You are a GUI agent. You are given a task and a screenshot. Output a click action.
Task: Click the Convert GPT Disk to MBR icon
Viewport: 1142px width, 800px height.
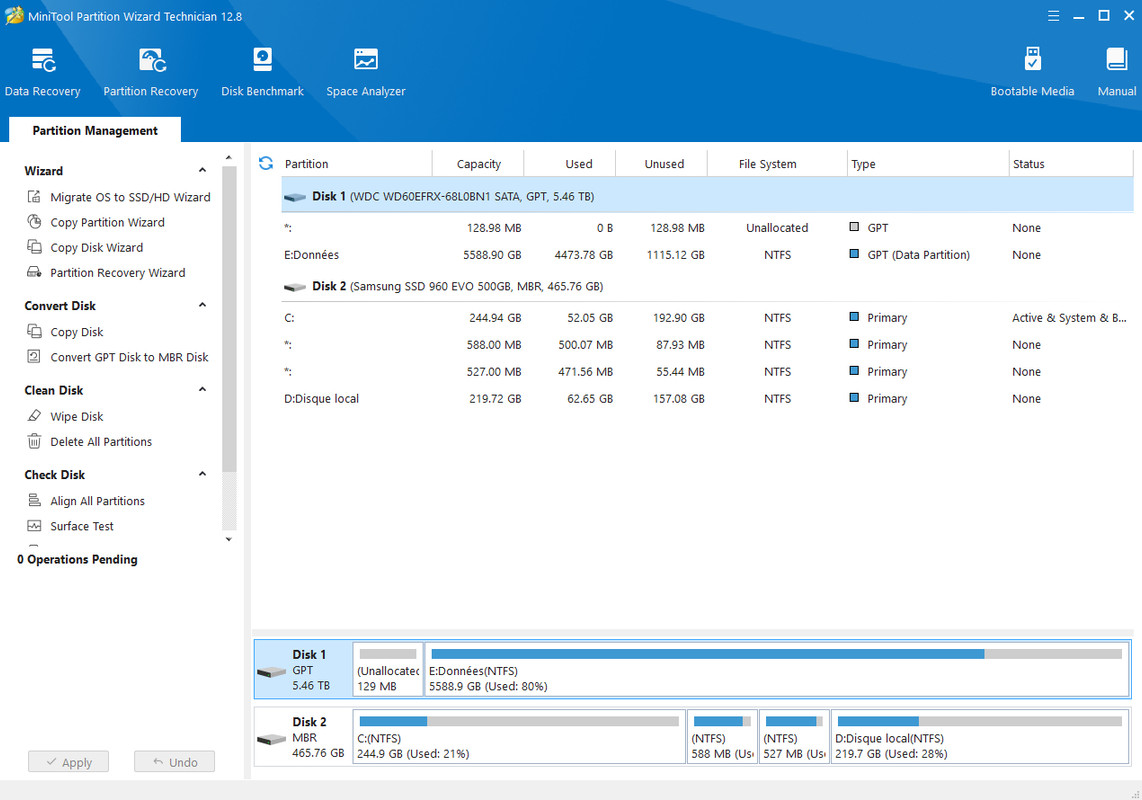coord(34,356)
